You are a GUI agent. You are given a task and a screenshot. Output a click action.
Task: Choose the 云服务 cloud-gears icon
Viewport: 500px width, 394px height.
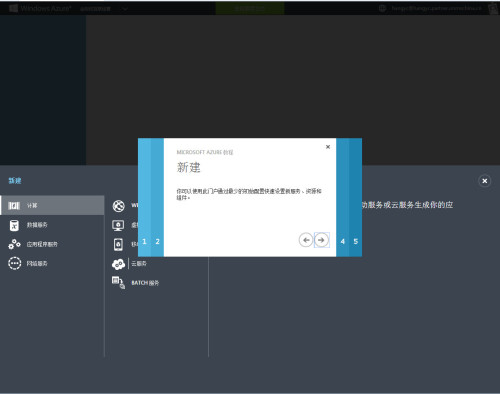pyautogui.click(x=118, y=264)
